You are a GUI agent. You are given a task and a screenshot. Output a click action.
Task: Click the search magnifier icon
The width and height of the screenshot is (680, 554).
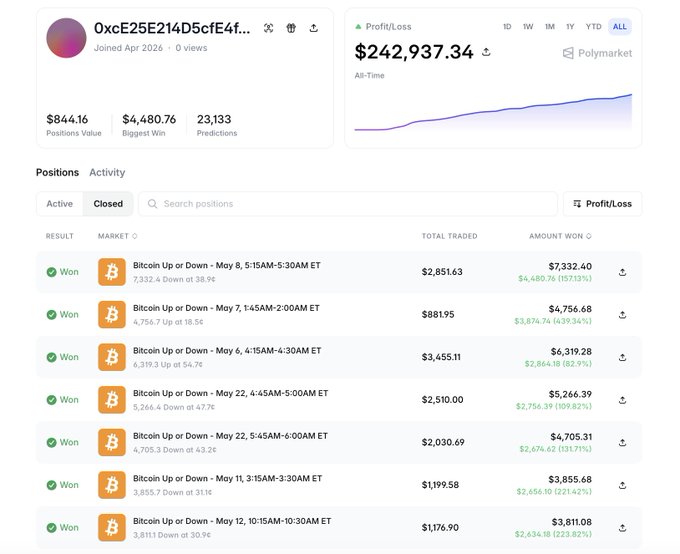tap(152, 203)
